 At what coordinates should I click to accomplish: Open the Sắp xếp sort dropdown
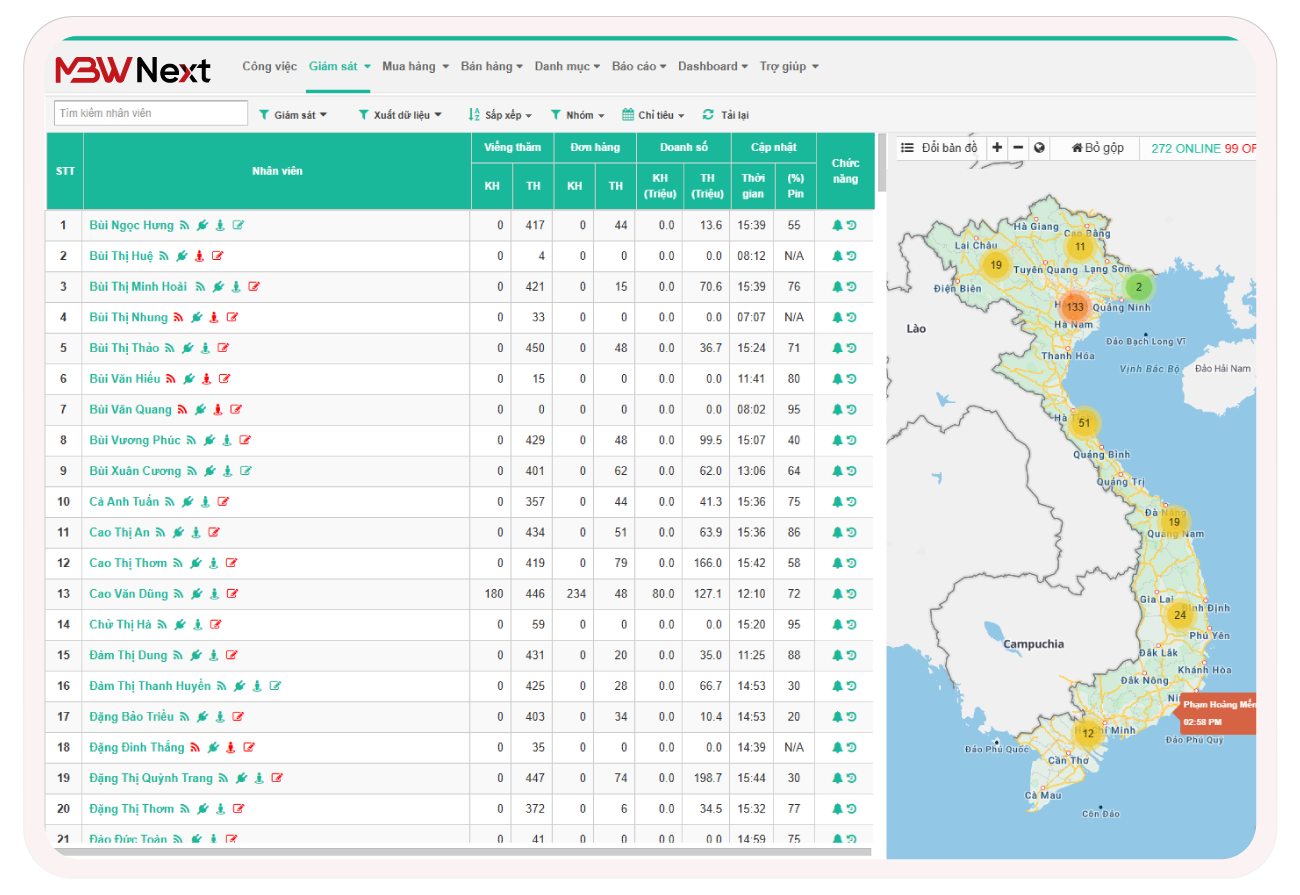click(500, 115)
